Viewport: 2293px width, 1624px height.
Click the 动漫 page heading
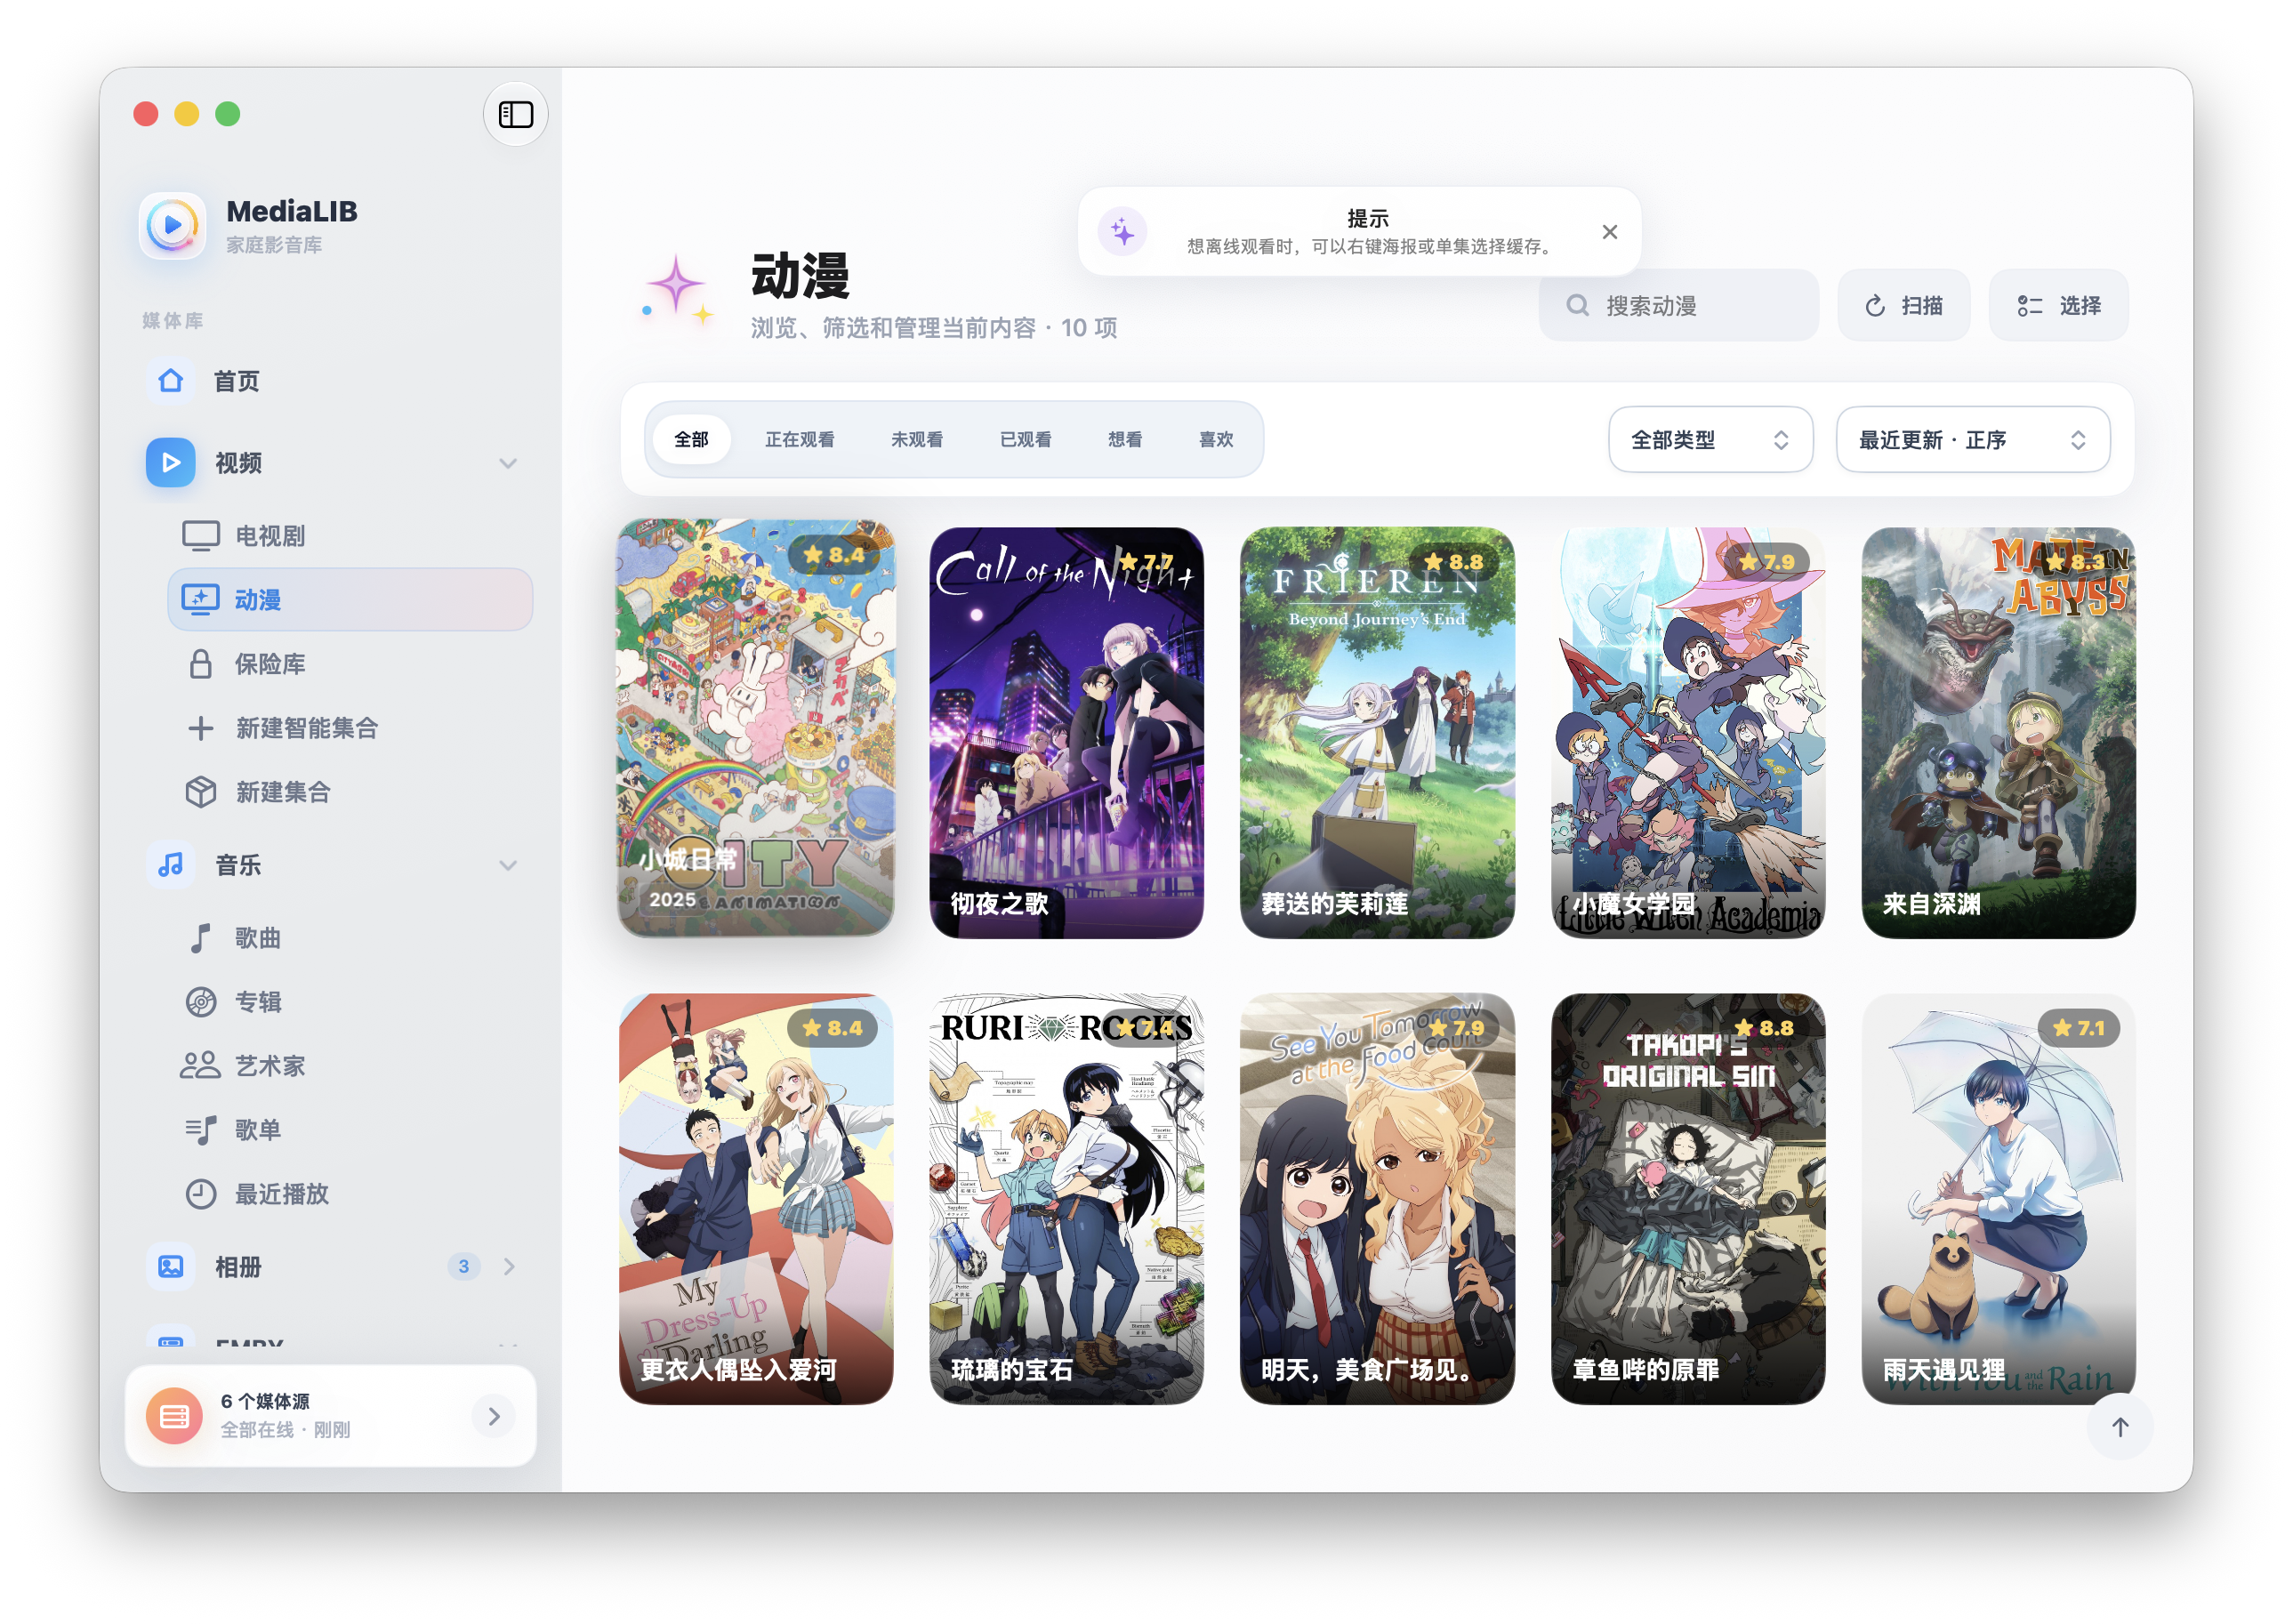(800, 276)
